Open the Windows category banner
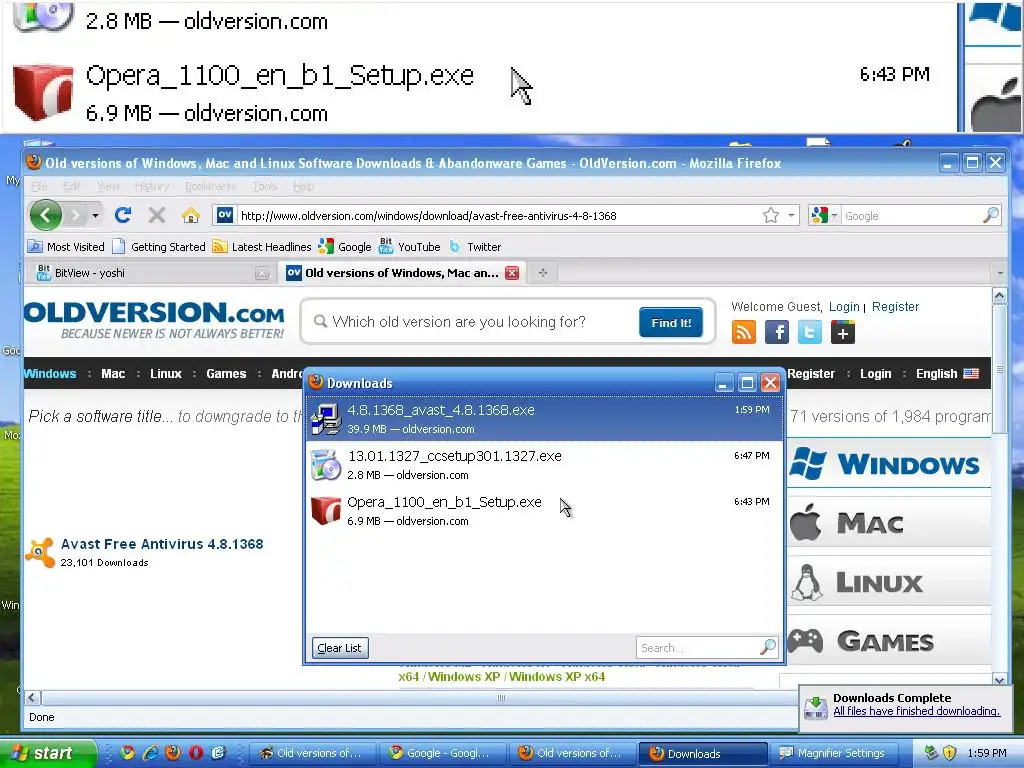The height and width of the screenshot is (768, 1024). click(888, 464)
